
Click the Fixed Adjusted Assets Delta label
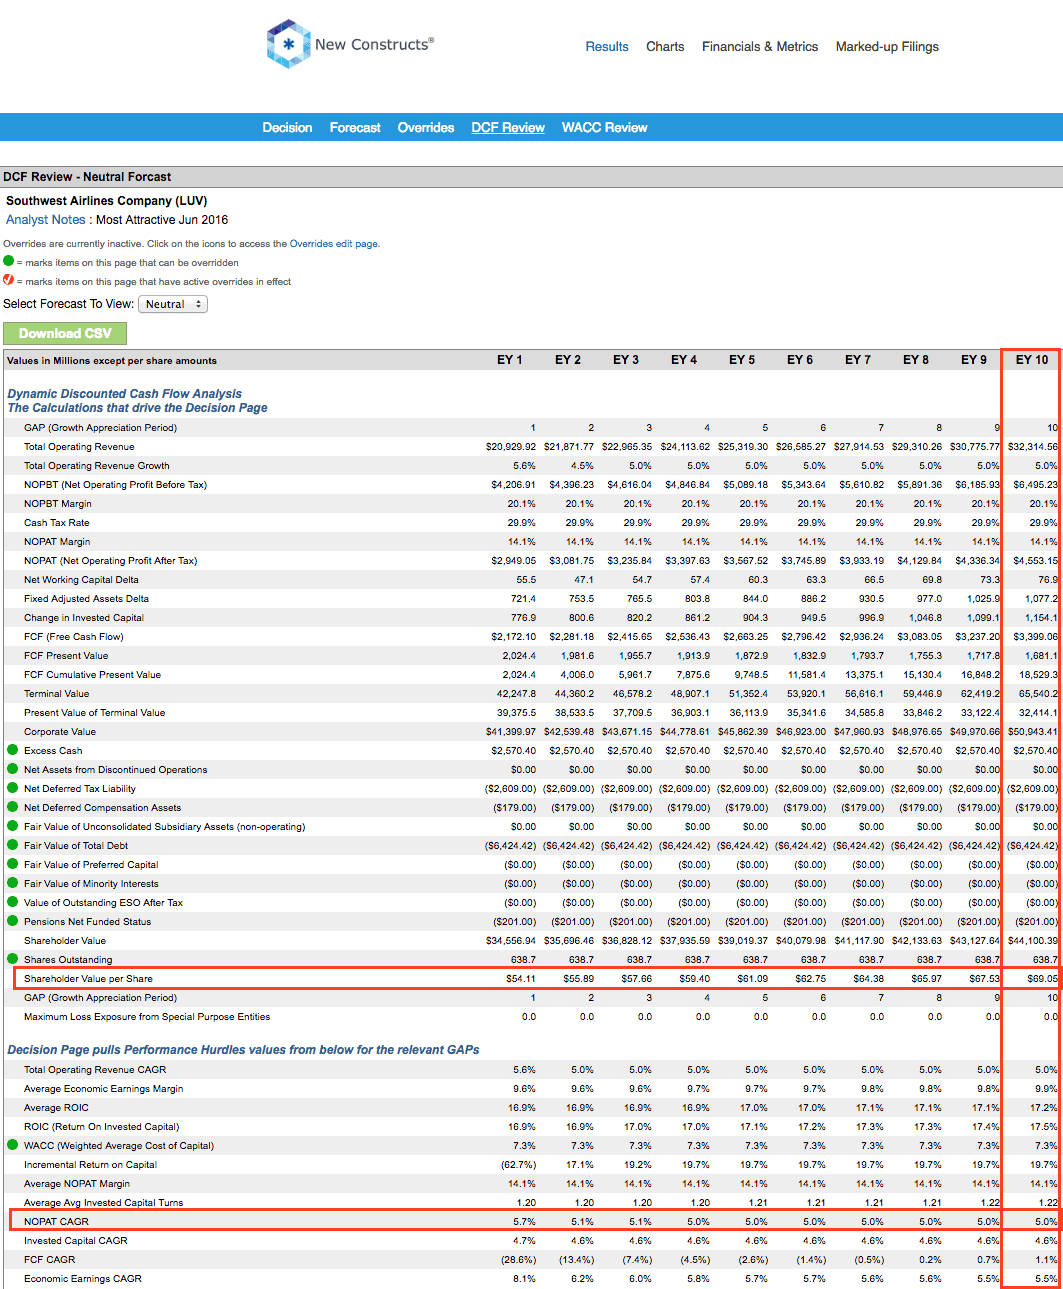[x=86, y=599]
